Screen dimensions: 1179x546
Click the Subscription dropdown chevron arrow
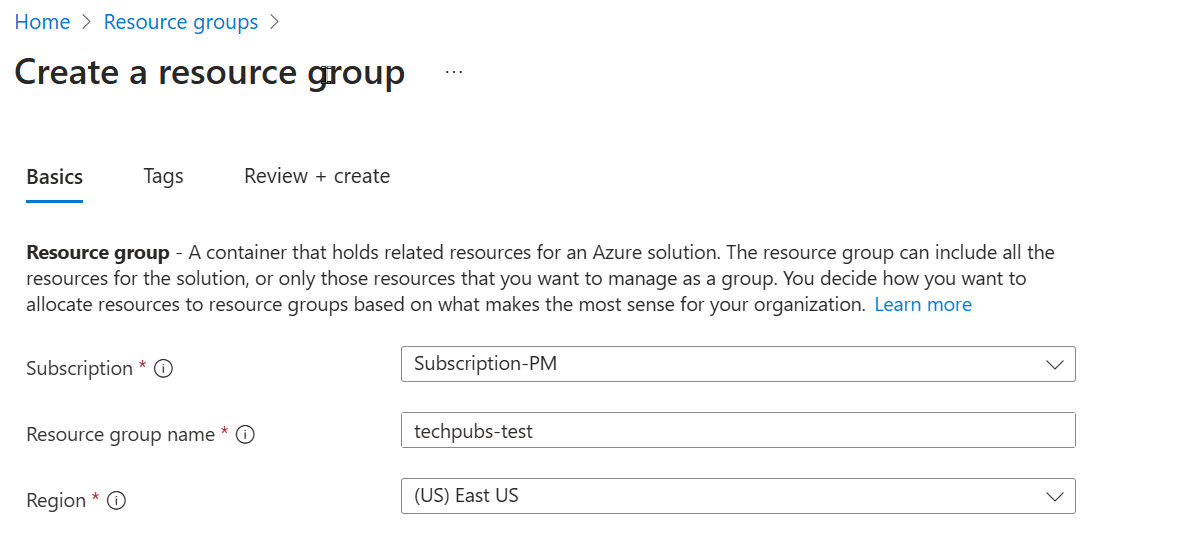coord(1054,365)
